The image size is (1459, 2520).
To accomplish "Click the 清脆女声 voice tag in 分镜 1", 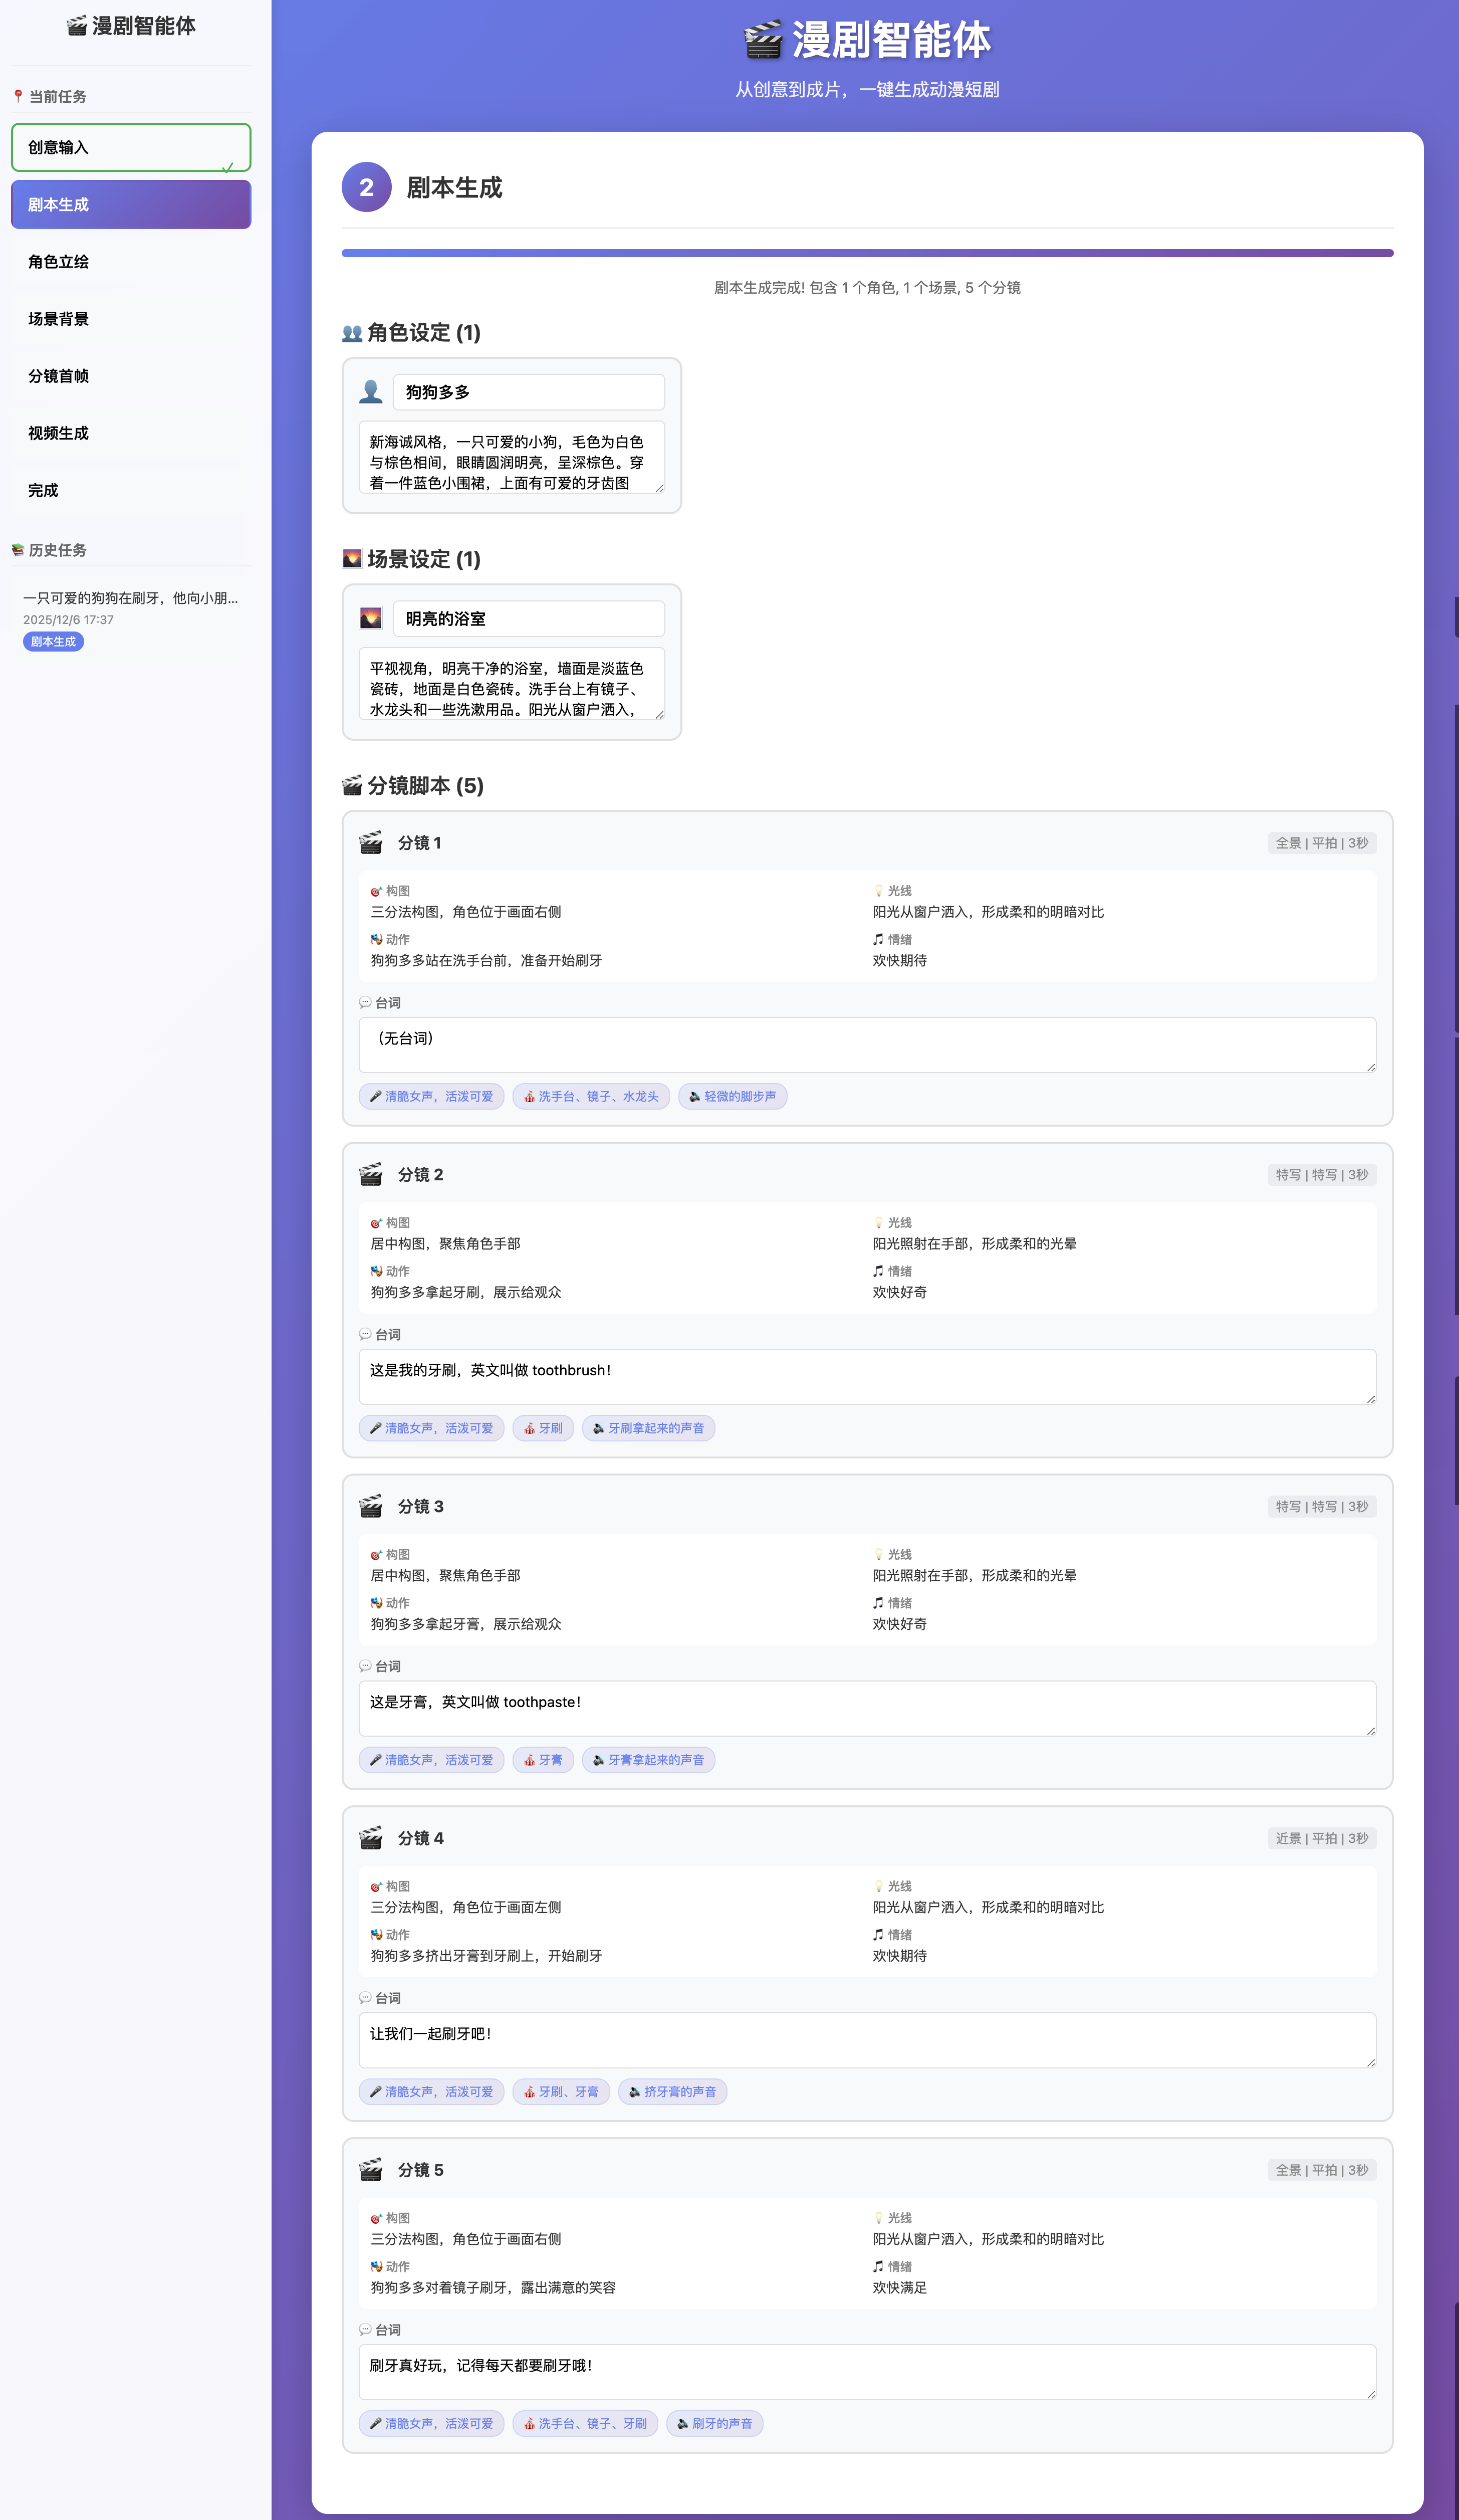I will tap(431, 1096).
